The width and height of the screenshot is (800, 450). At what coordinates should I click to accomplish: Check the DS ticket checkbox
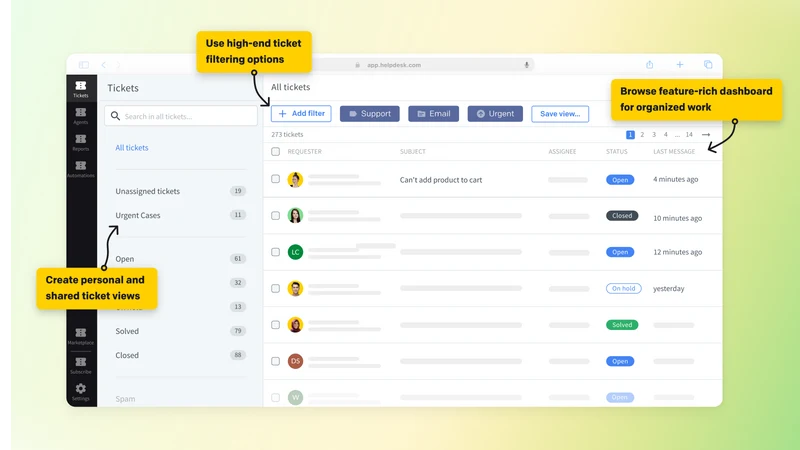276,361
